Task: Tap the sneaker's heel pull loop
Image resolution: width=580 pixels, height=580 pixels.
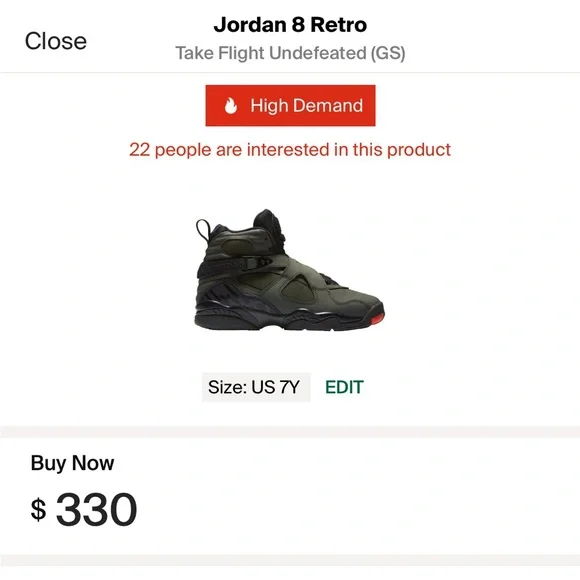Action: click(x=203, y=229)
